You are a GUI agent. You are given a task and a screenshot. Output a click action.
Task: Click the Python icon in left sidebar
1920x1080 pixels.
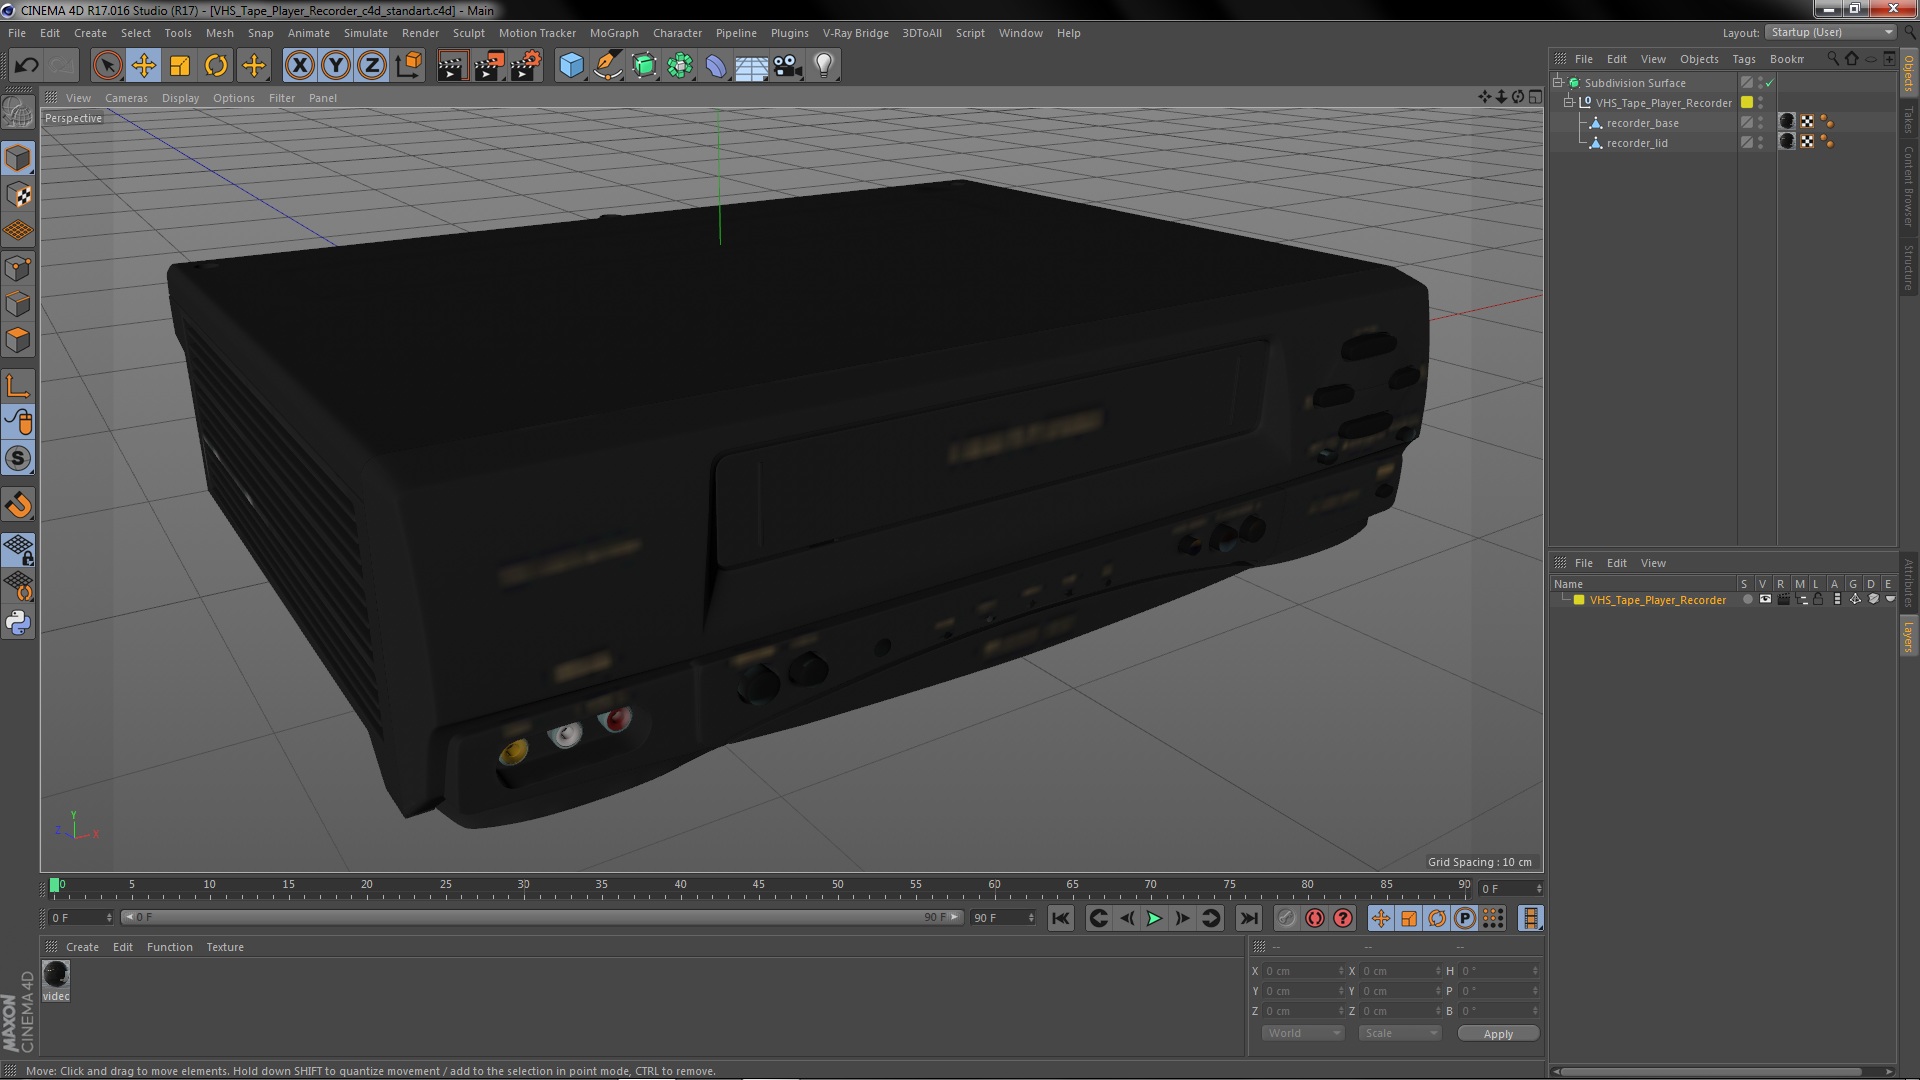[18, 623]
